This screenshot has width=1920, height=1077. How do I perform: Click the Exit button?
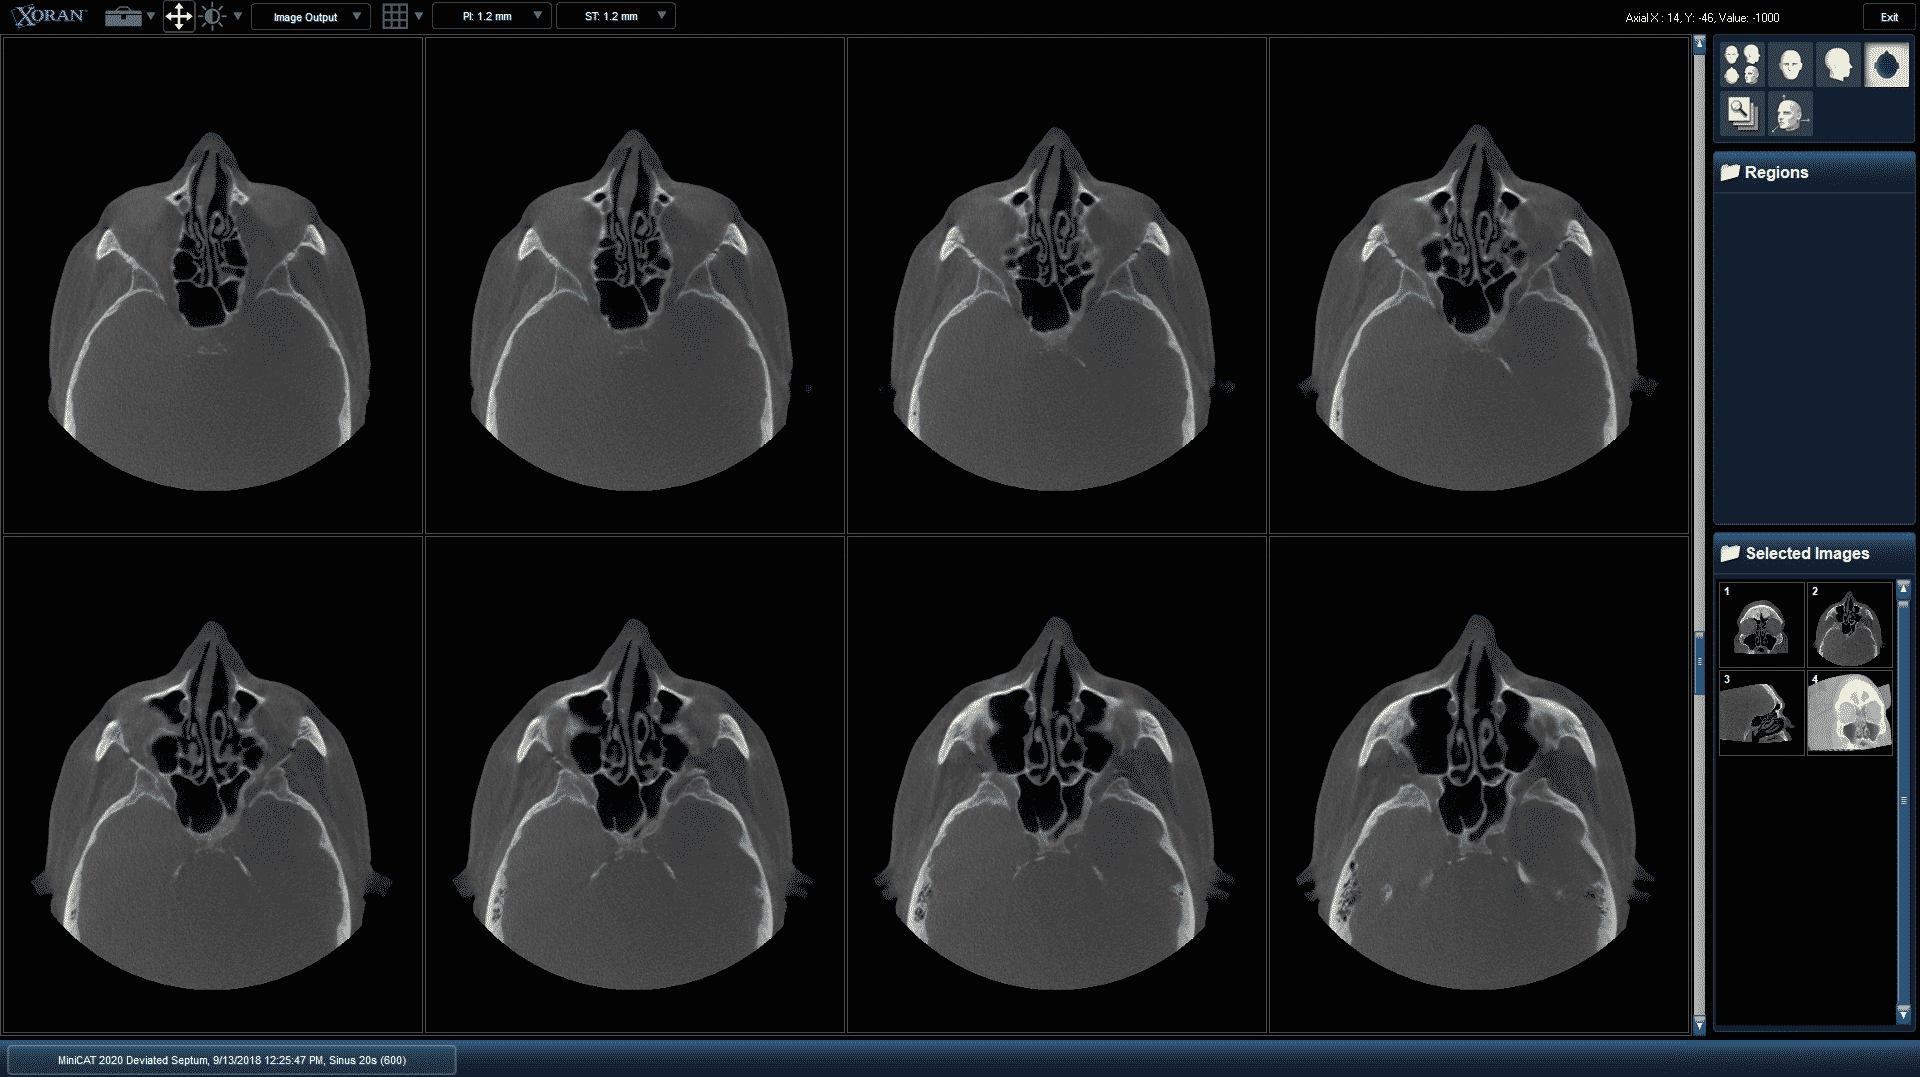(1888, 17)
